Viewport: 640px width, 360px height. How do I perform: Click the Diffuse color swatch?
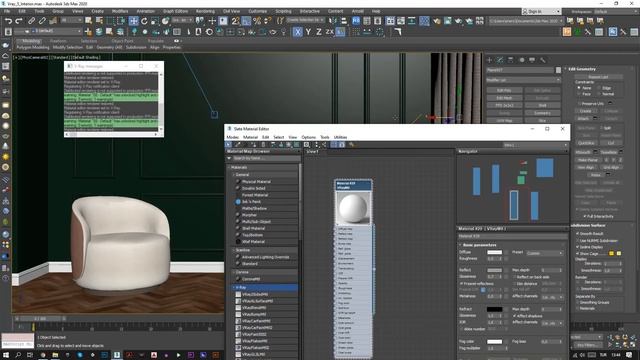[494, 252]
